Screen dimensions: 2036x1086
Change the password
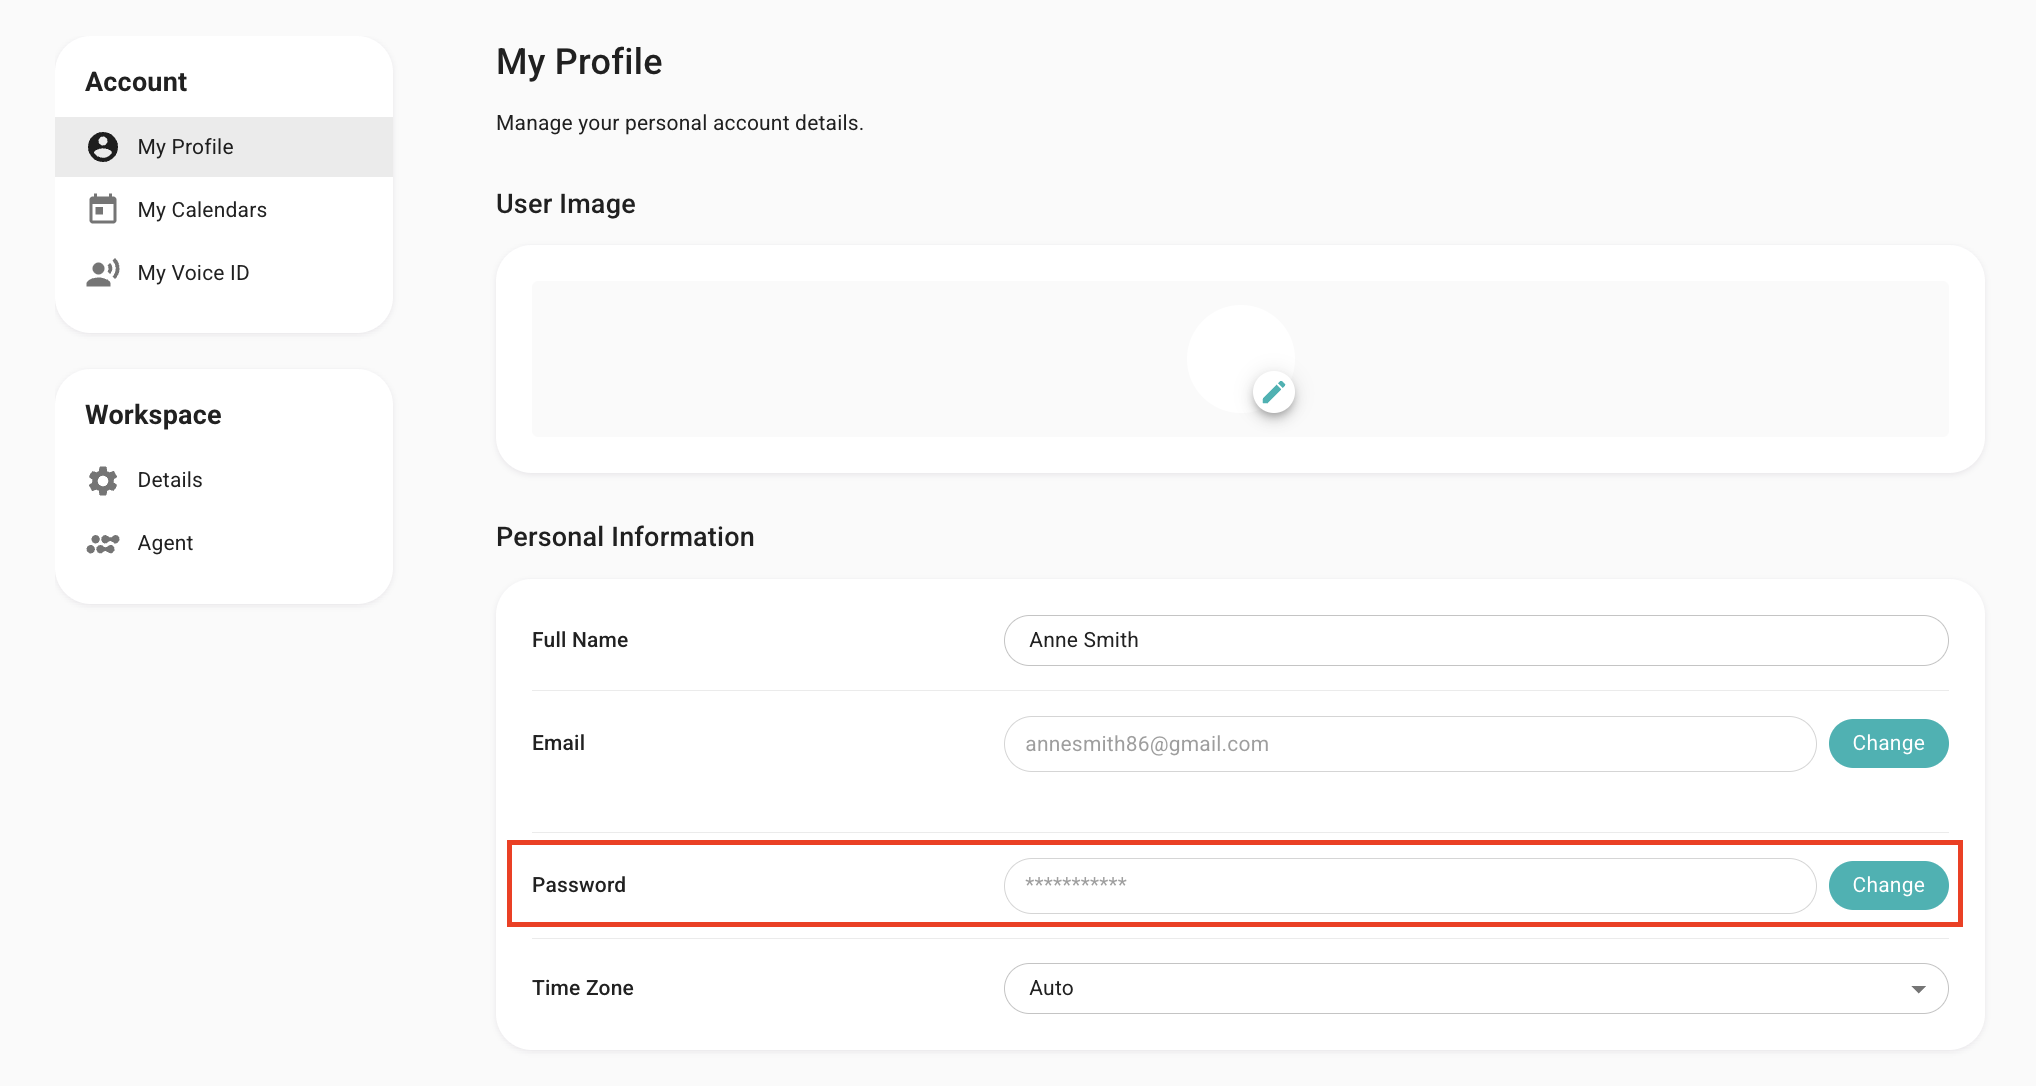point(1888,885)
